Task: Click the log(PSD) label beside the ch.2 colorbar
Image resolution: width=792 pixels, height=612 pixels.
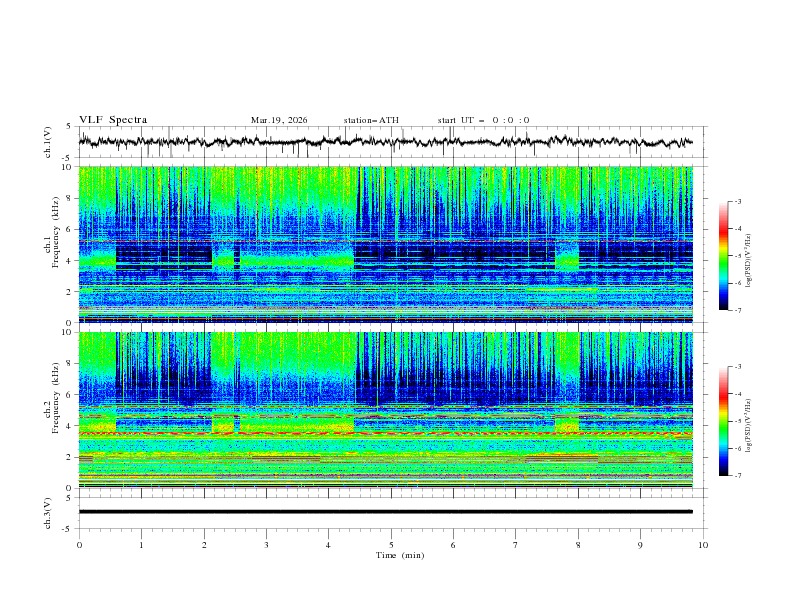Action: (749, 426)
